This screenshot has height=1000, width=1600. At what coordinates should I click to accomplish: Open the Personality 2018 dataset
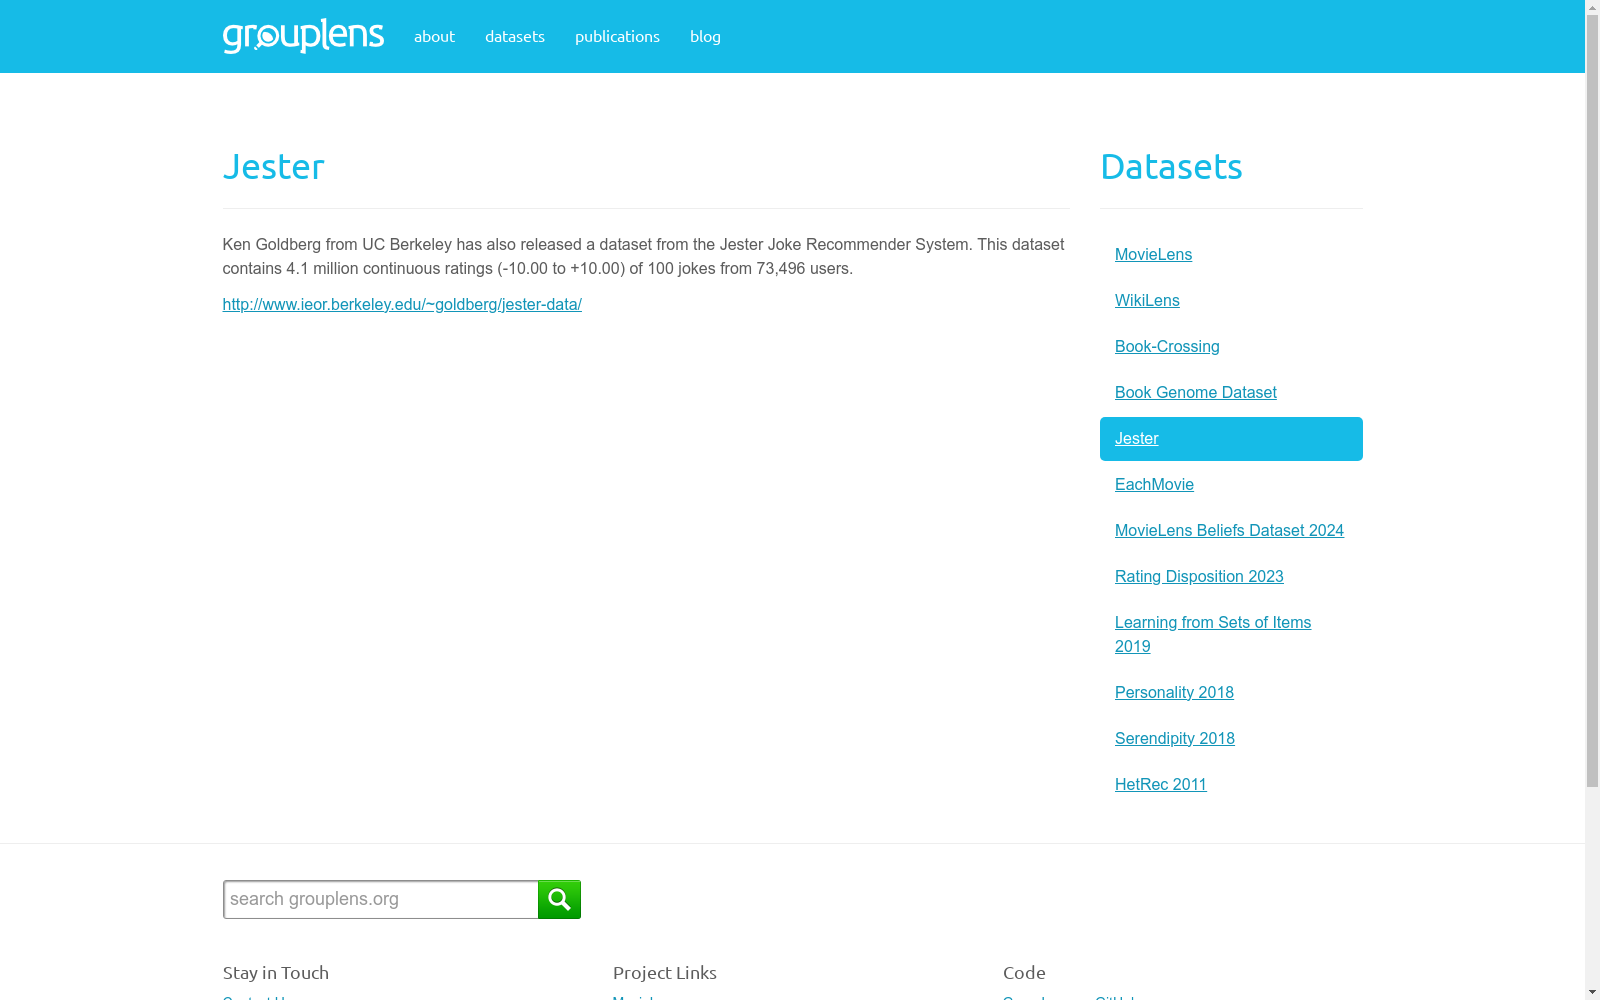click(1174, 692)
